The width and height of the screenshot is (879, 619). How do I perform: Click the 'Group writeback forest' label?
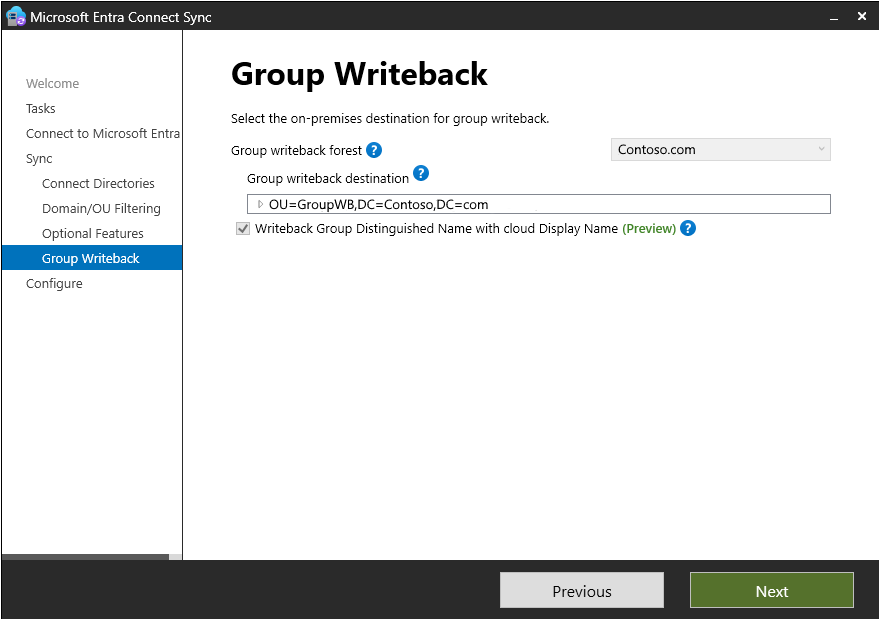coord(297,151)
